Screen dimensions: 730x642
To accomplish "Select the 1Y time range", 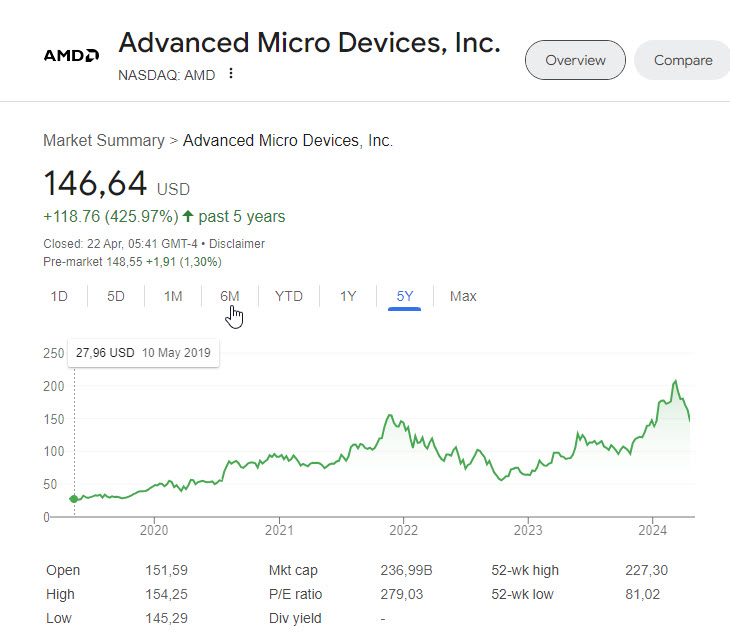I will 348,296.
